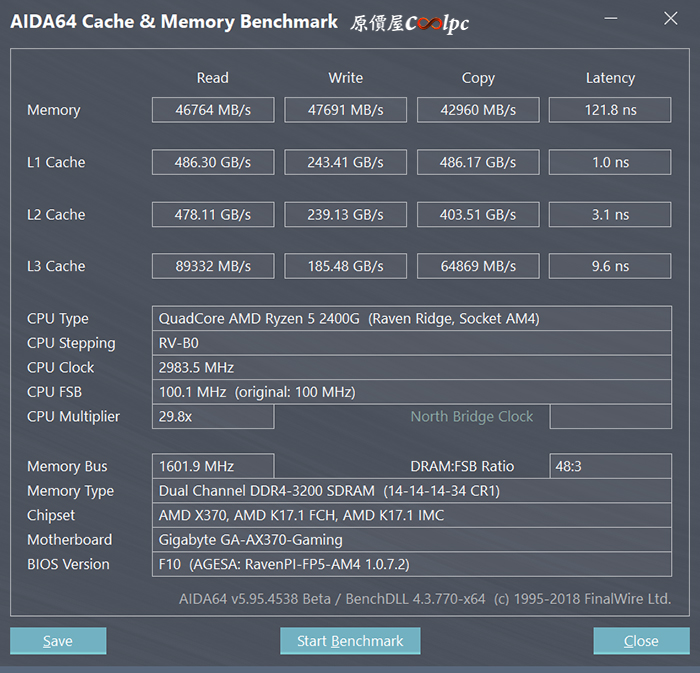Click the CPU Clock field 2983.5 MHz
Viewport: 700px width, 673px height.
412,367
